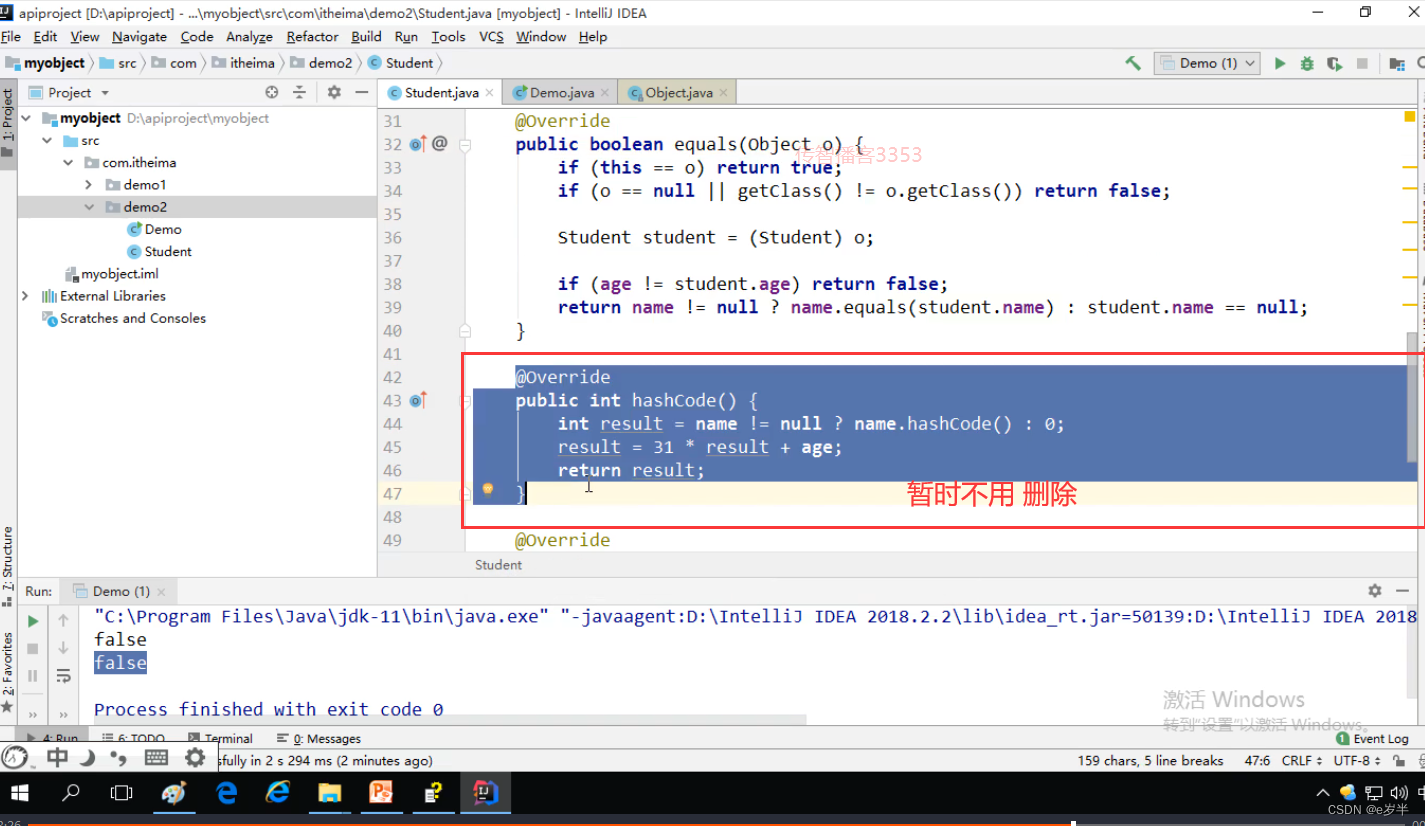Image resolution: width=1425 pixels, height=826 pixels.
Task: Select myobject.iml file in tree
Action: pos(111,273)
